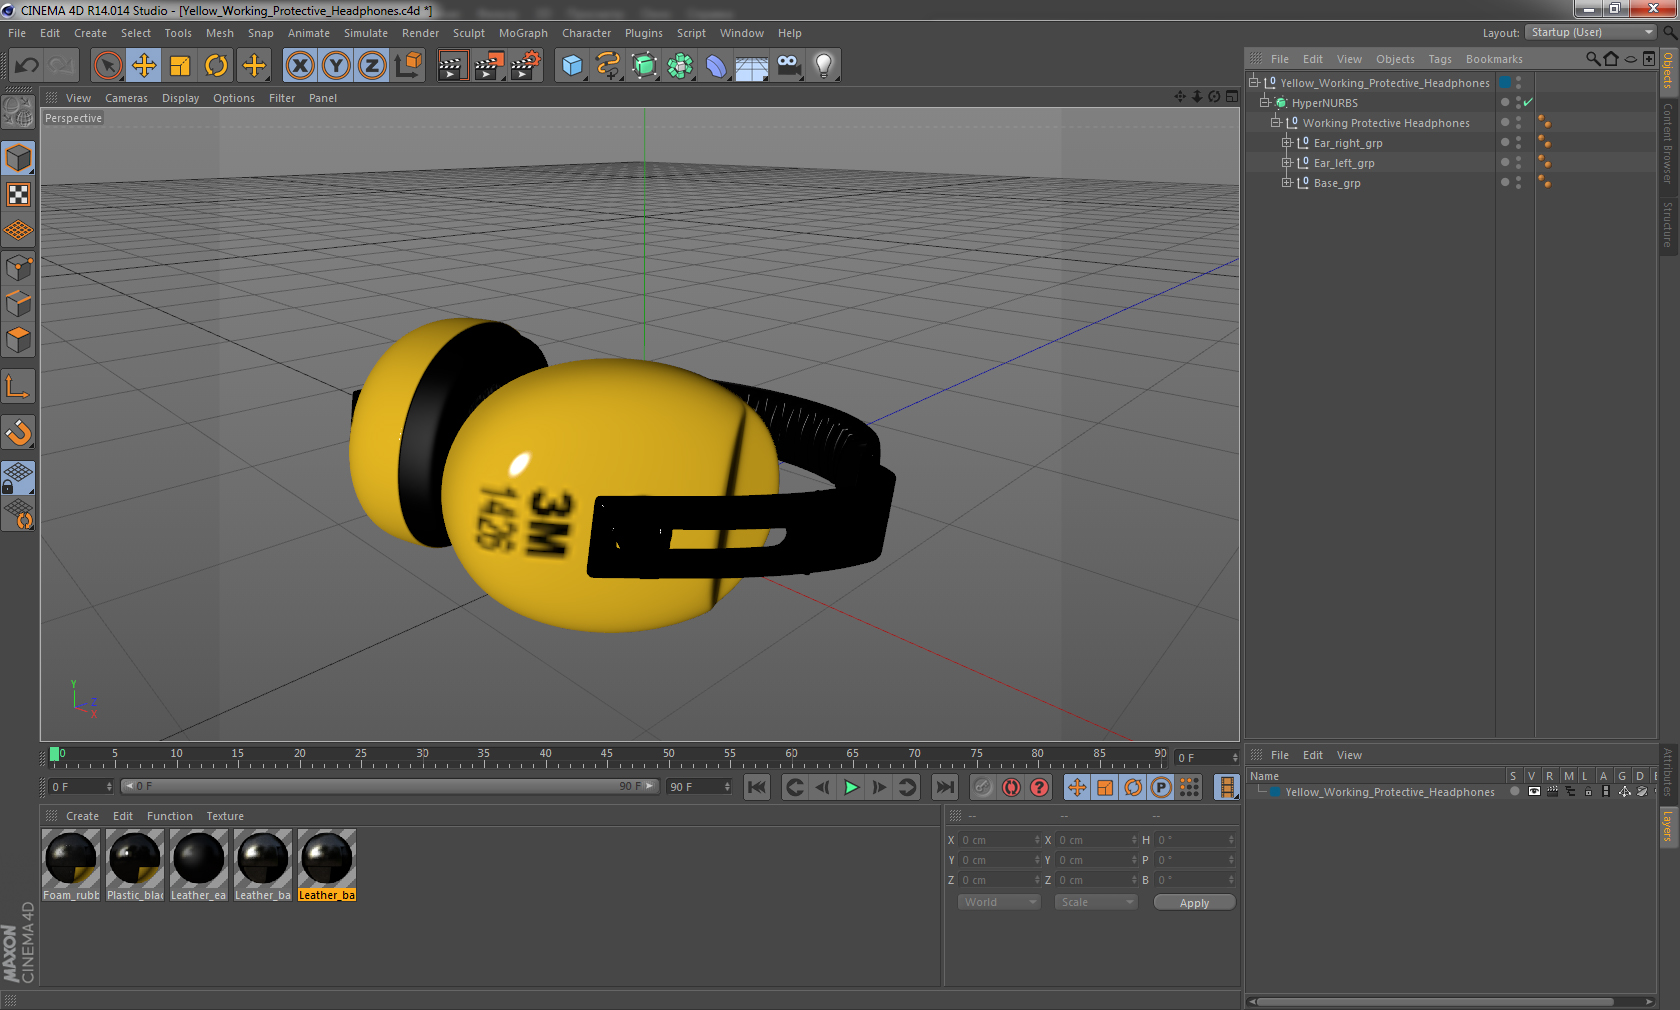Image resolution: width=1680 pixels, height=1010 pixels.
Task: Activate the Rotate tool
Action: [216, 66]
